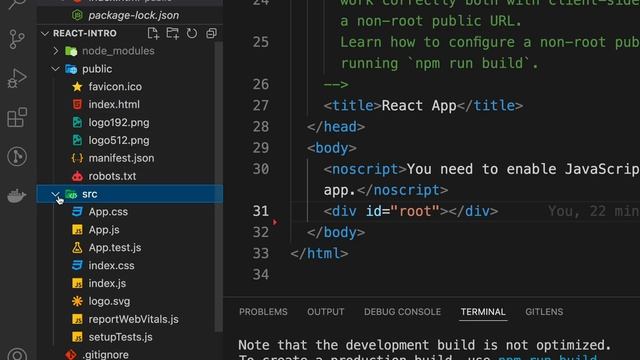Click the HTML icon beside index.html

77,104
